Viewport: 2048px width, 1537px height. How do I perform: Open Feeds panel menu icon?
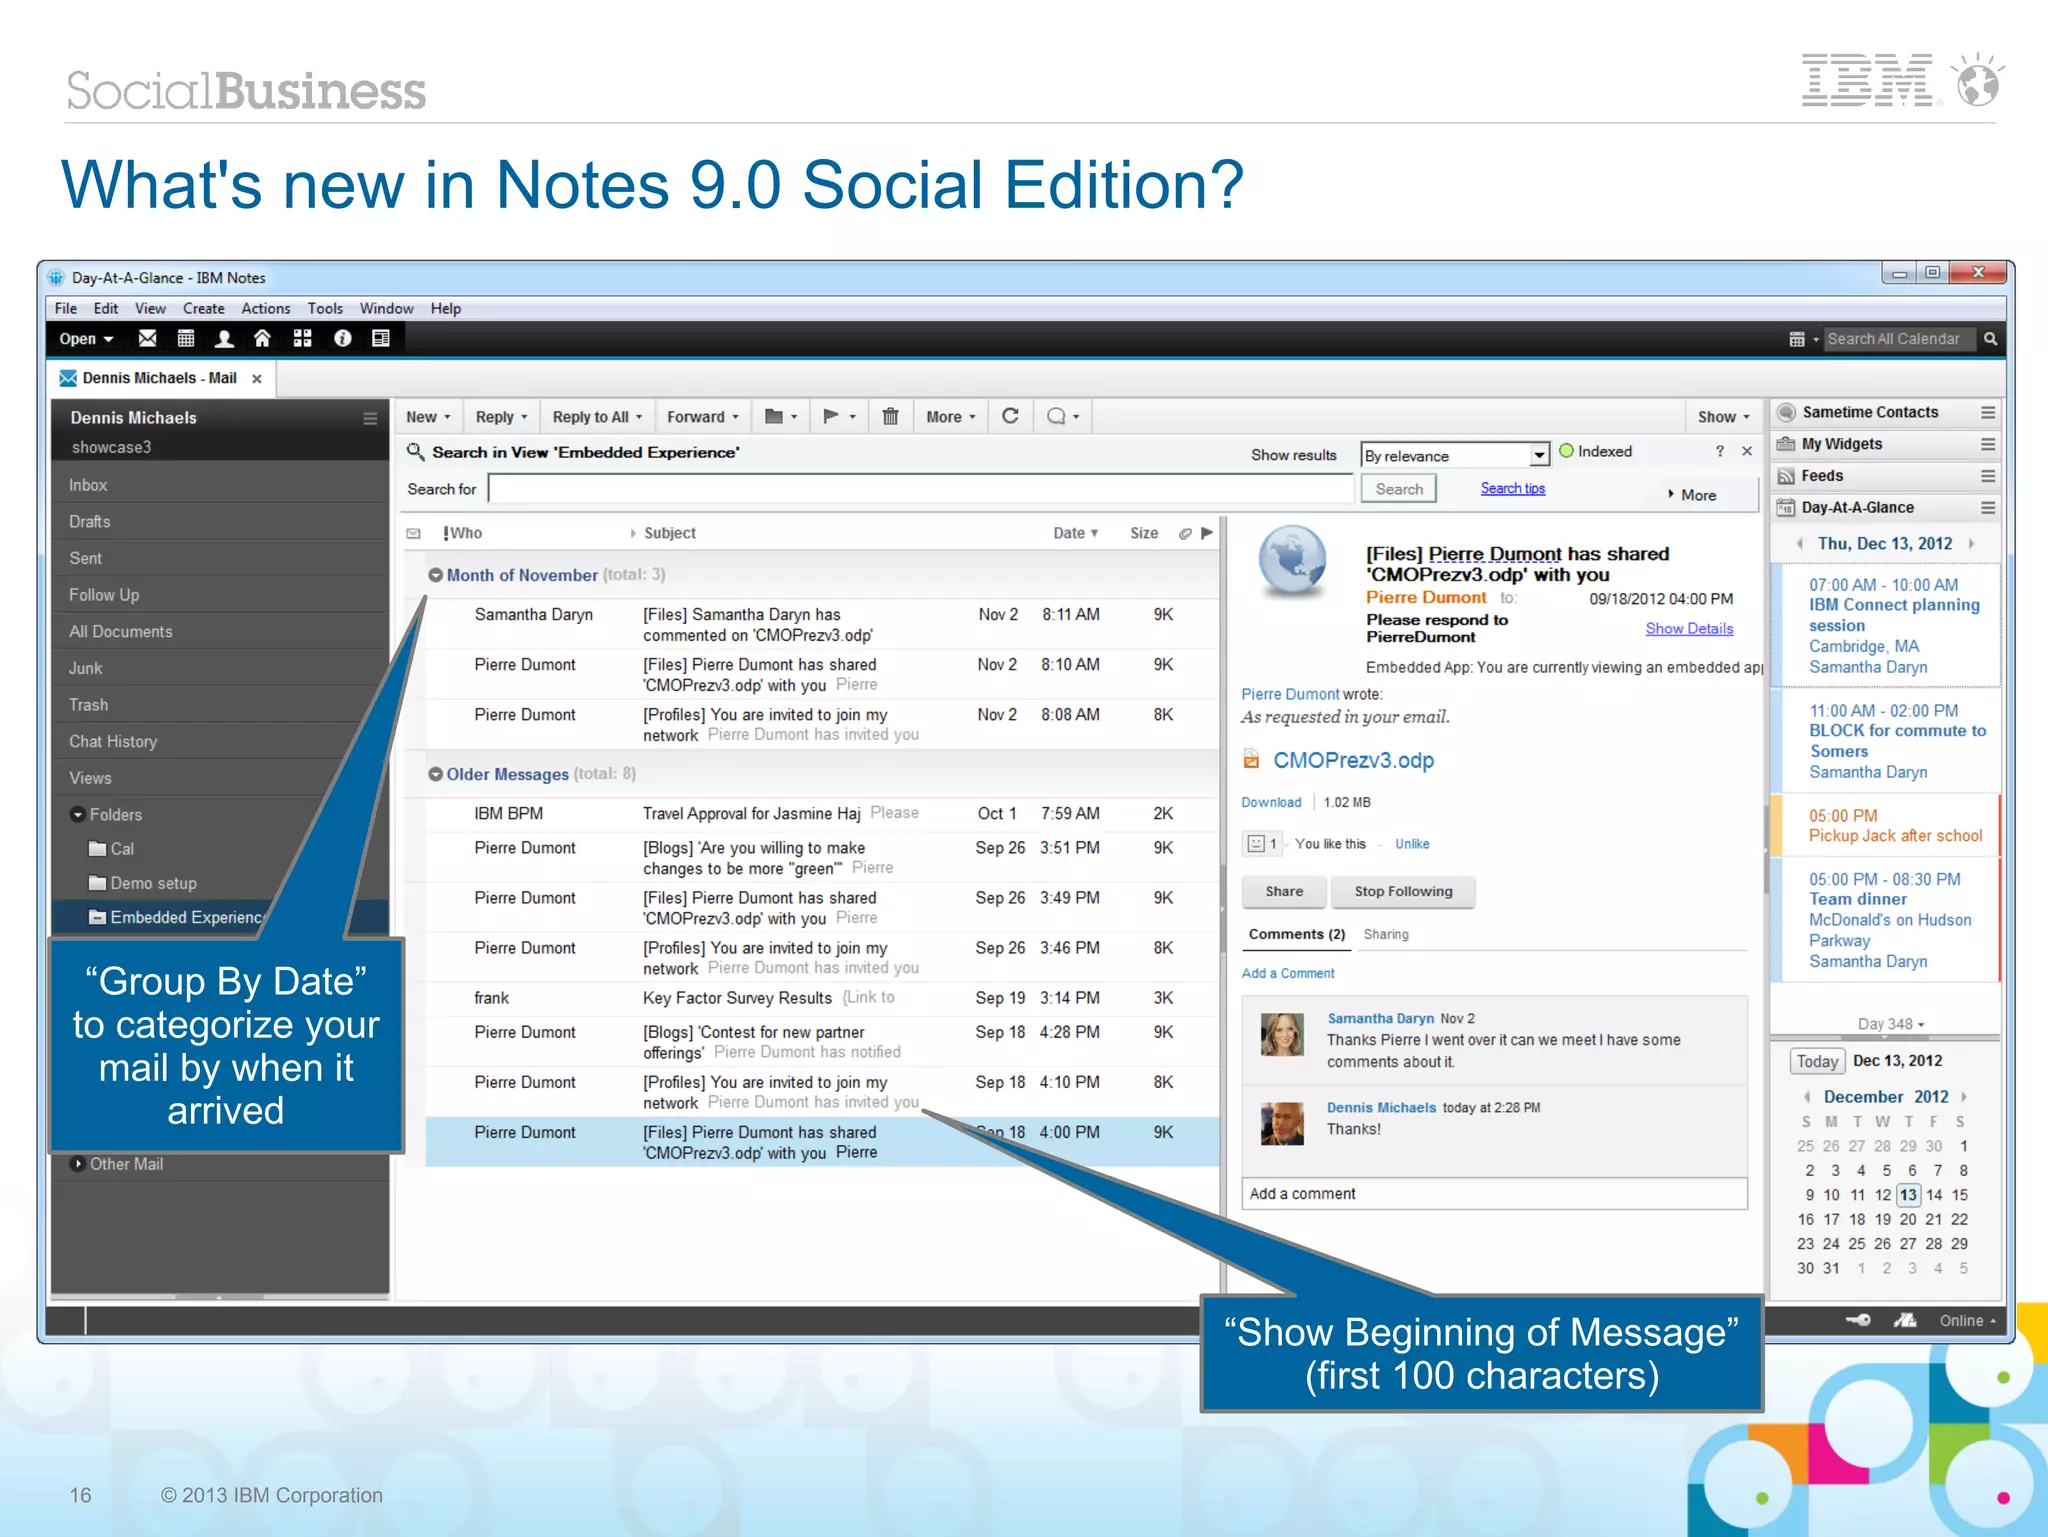pyautogui.click(x=1988, y=476)
